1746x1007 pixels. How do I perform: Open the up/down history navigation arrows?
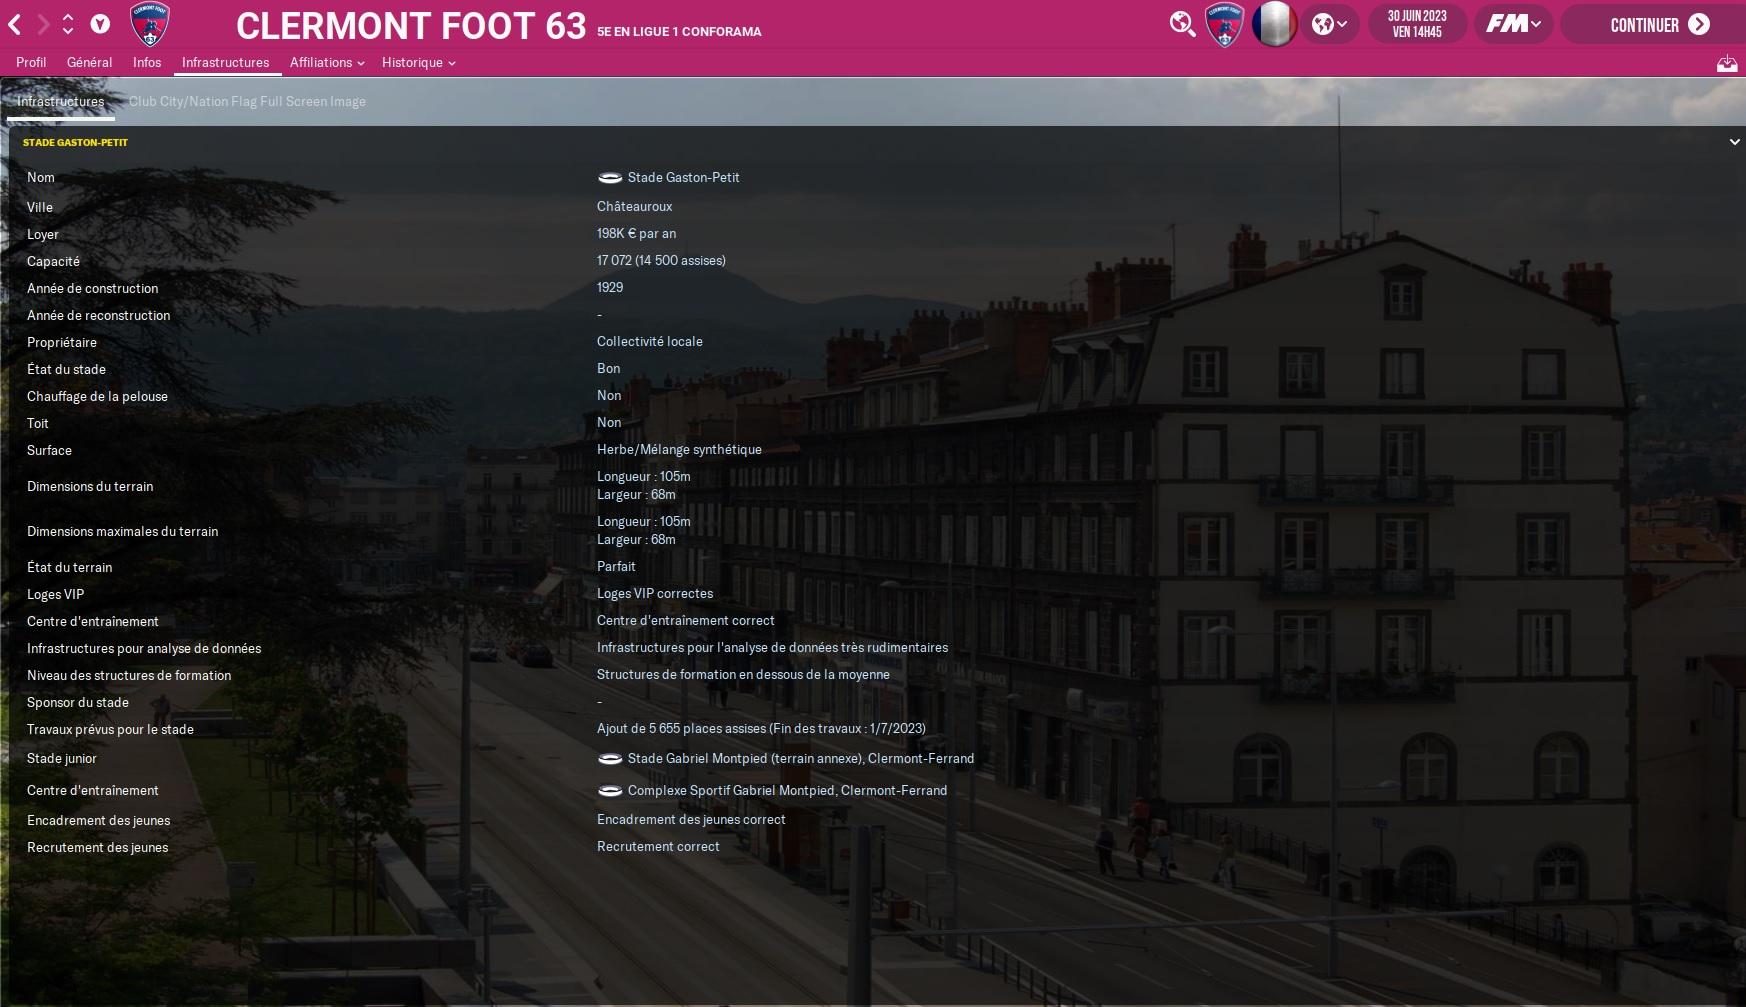(x=68, y=24)
